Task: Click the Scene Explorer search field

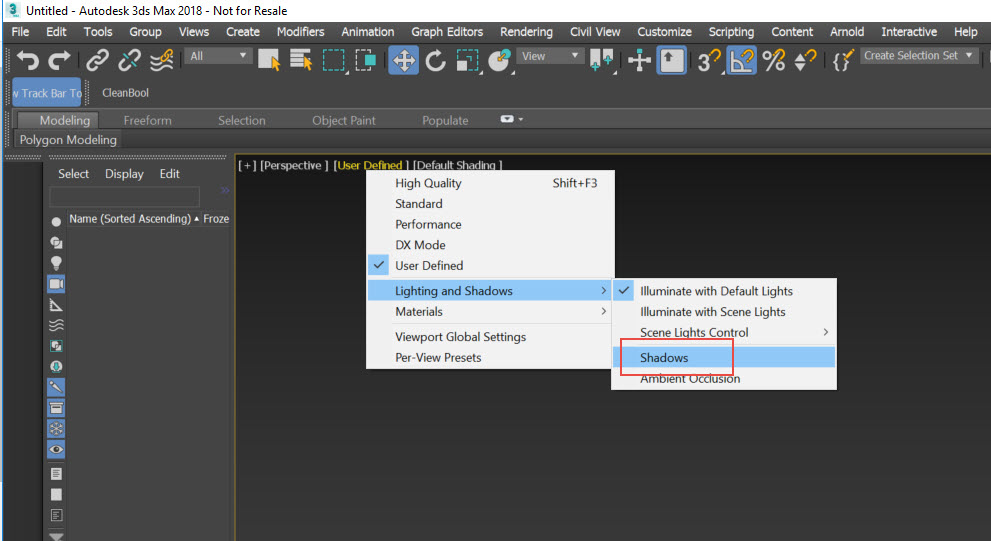Action: (125, 197)
